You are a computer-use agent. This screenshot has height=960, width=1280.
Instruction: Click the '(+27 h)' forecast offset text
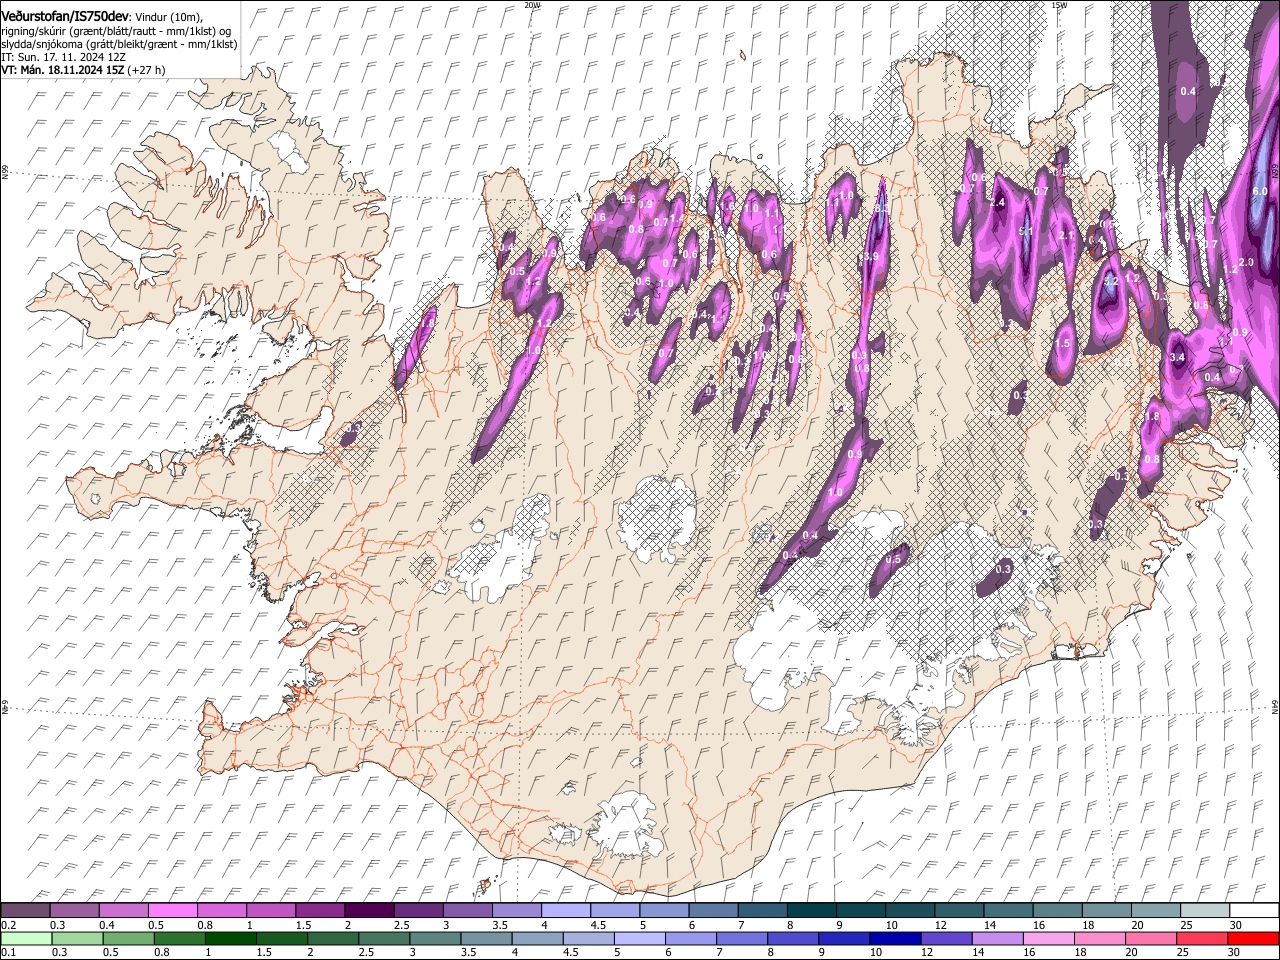[145, 70]
